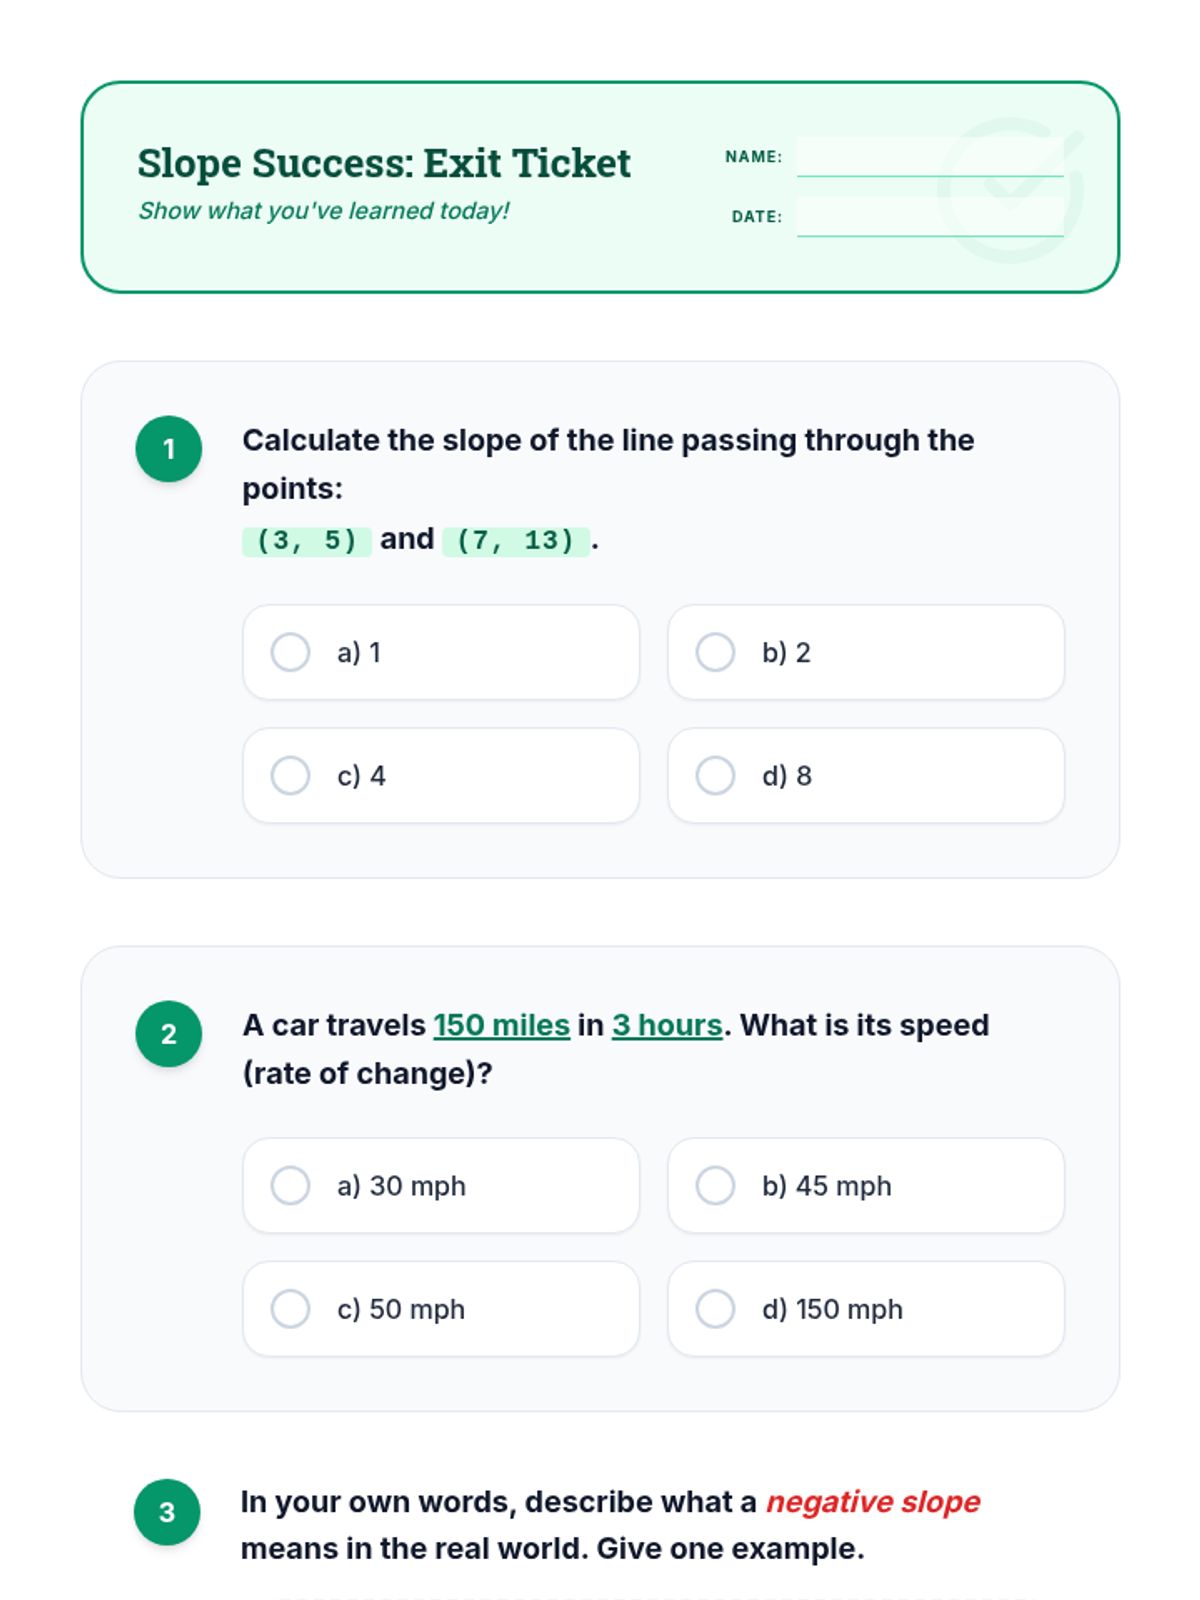Click the red negative slope phrase
The height and width of the screenshot is (1600, 1200).
pos(873,1502)
